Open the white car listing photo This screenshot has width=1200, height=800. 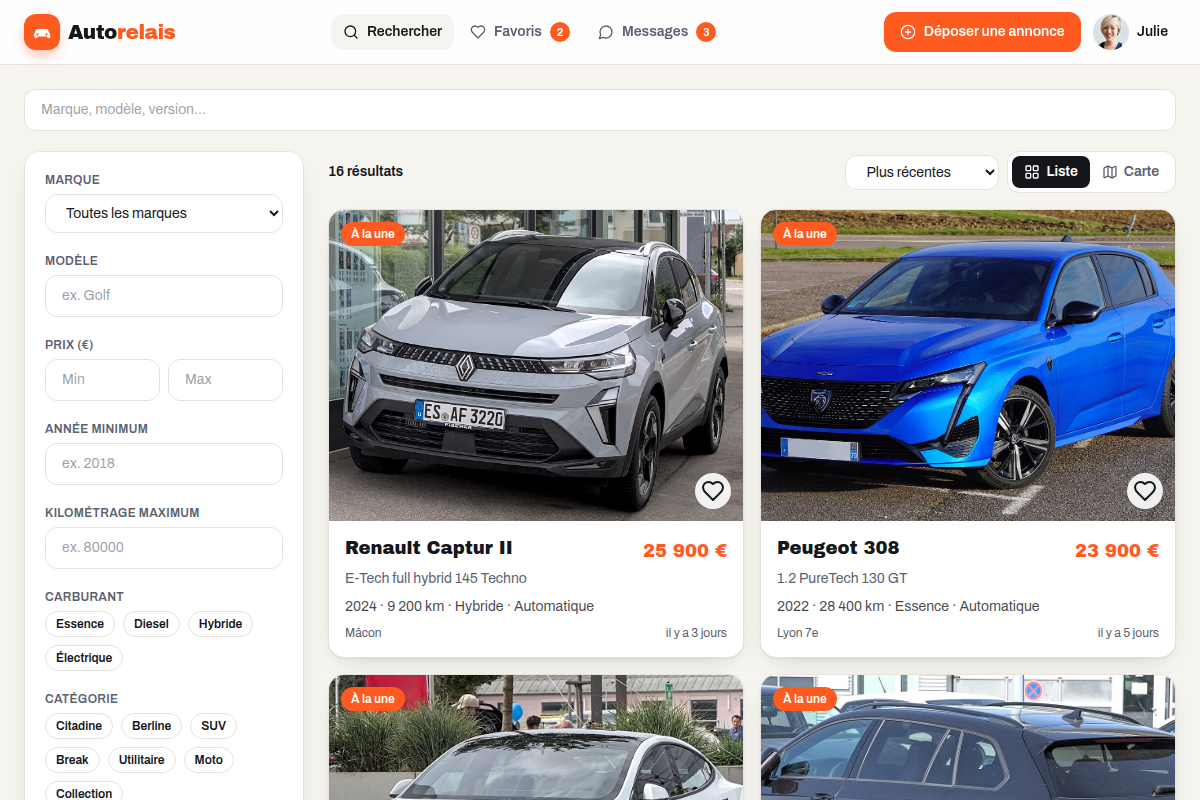pyautogui.click(x=536, y=738)
